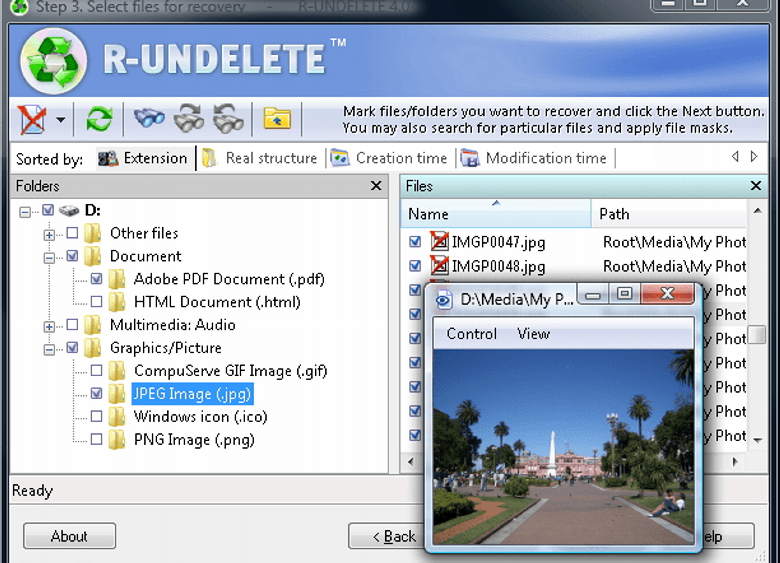
Task: Click the Back button
Action: coord(386,536)
